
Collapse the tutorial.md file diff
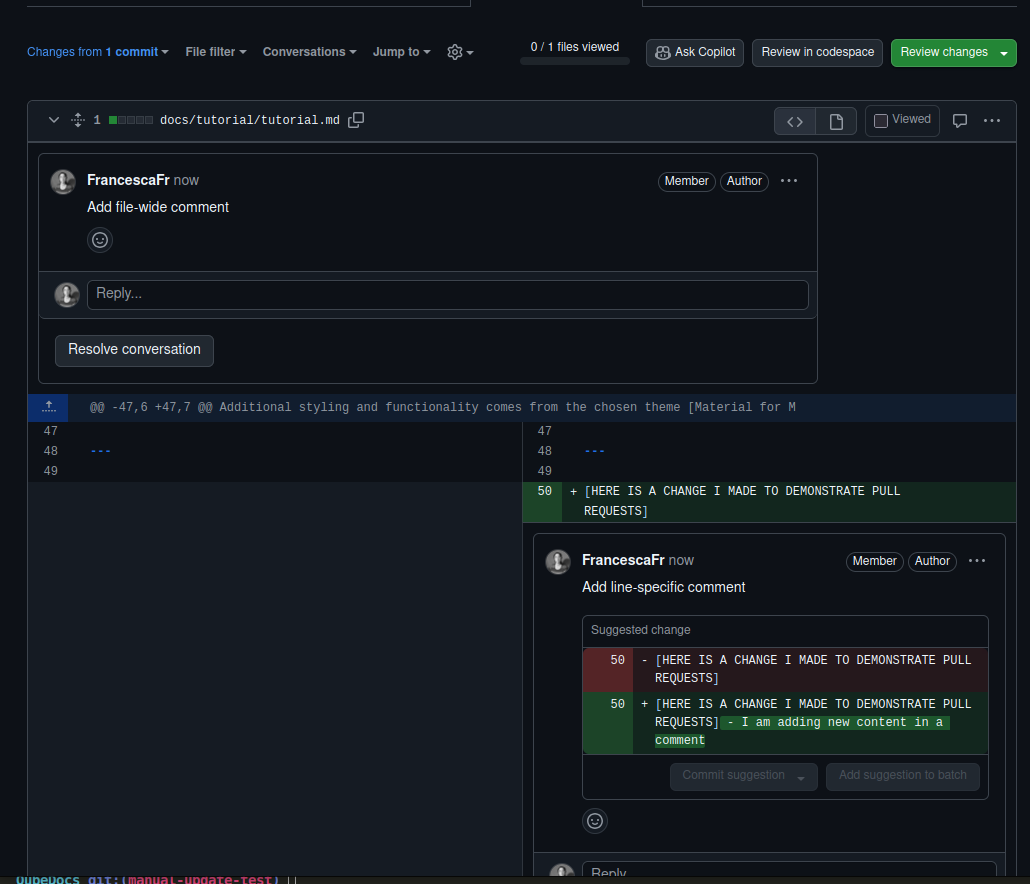(54, 120)
